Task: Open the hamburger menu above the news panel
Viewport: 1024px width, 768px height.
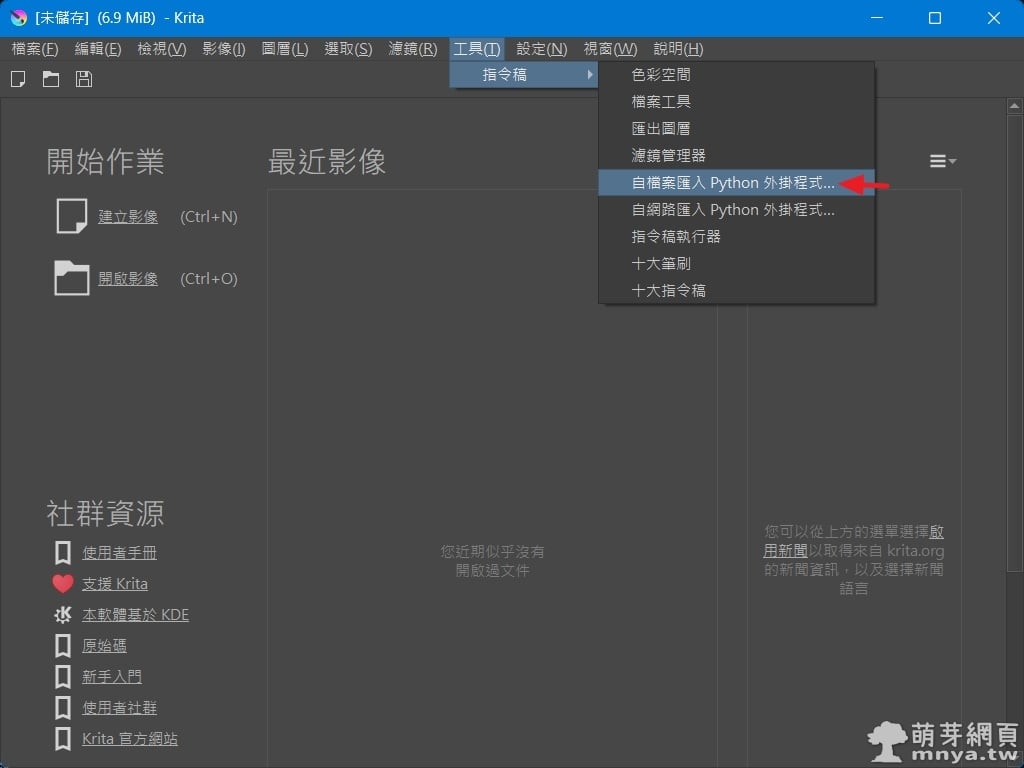Action: [942, 161]
